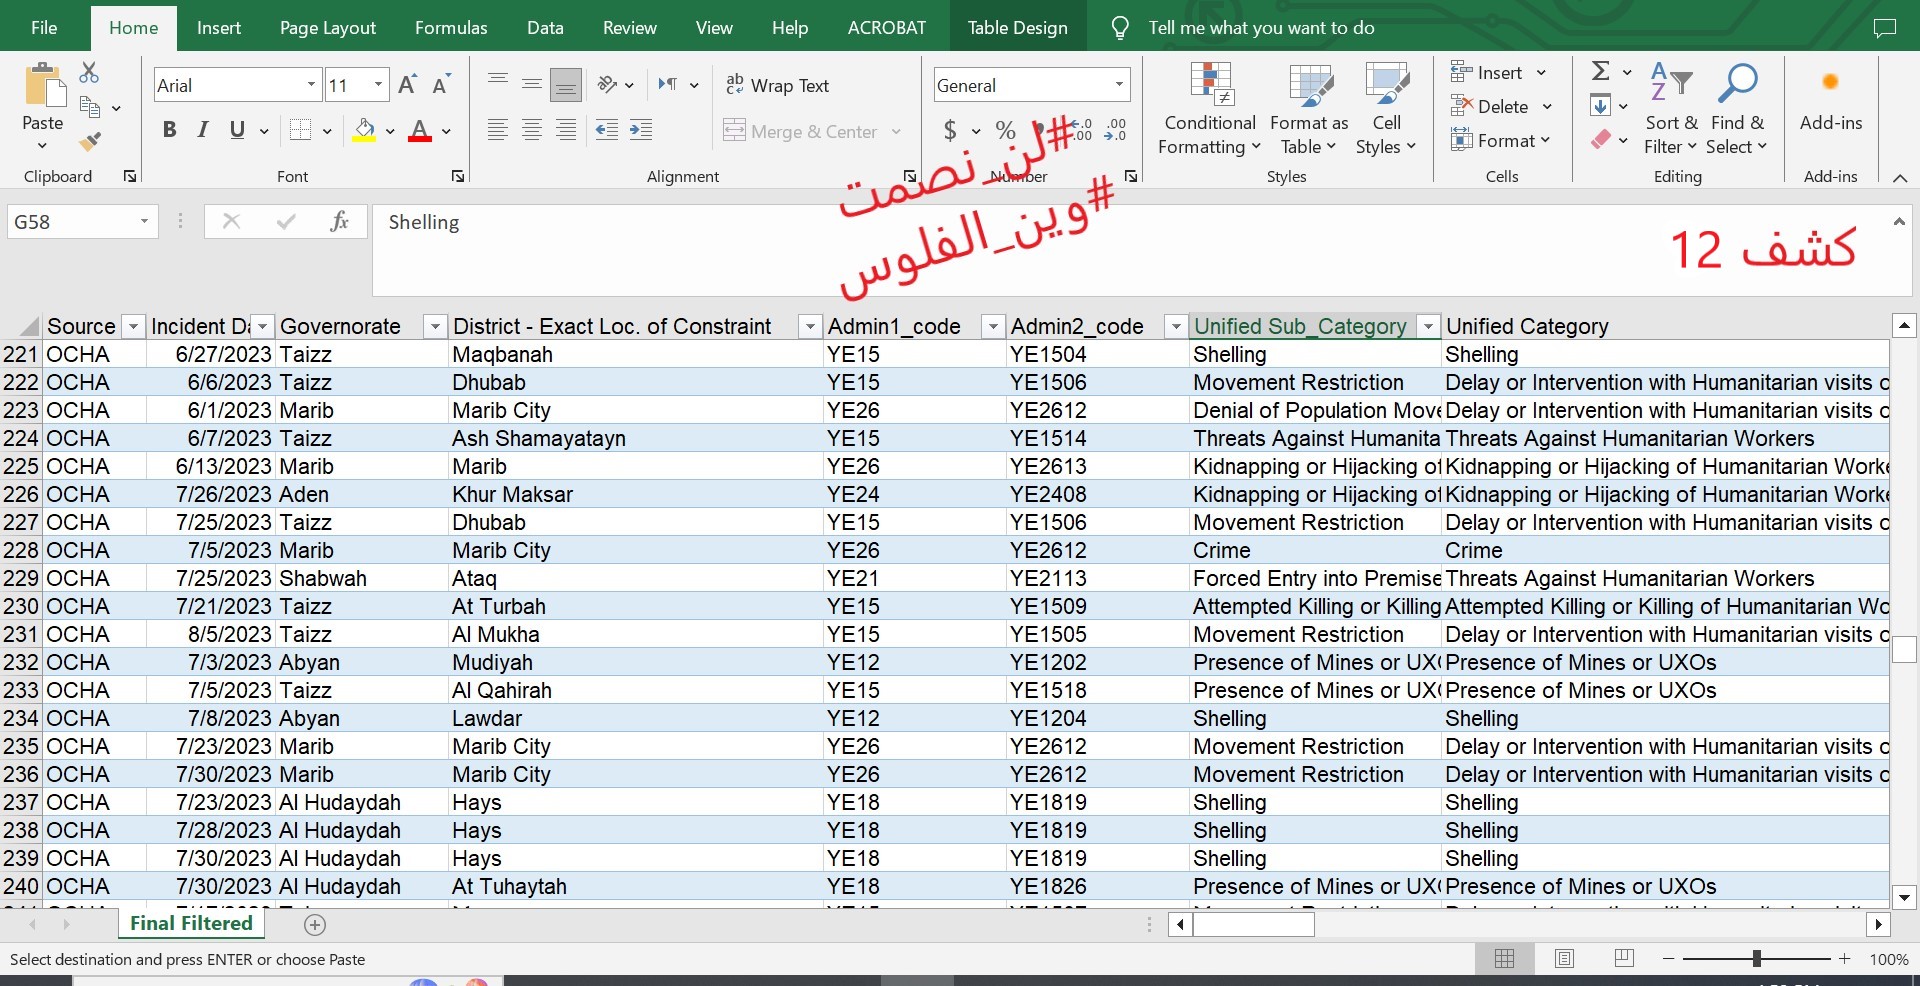Insert function using the fx icon

[x=339, y=221]
